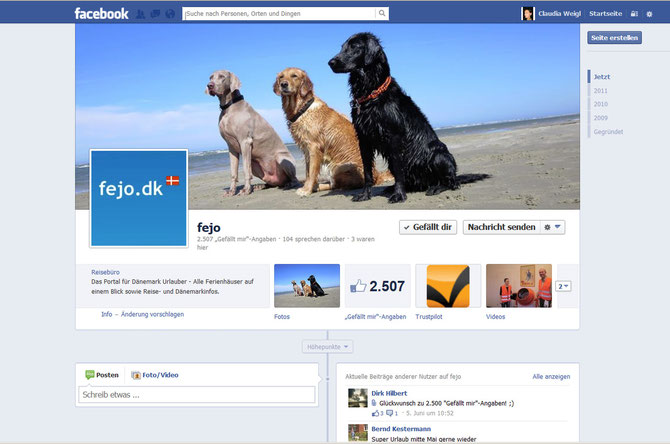Screen dimensions: 670x444
Task: Click "104 sprechen darüber" text
Action: click(x=313, y=239)
